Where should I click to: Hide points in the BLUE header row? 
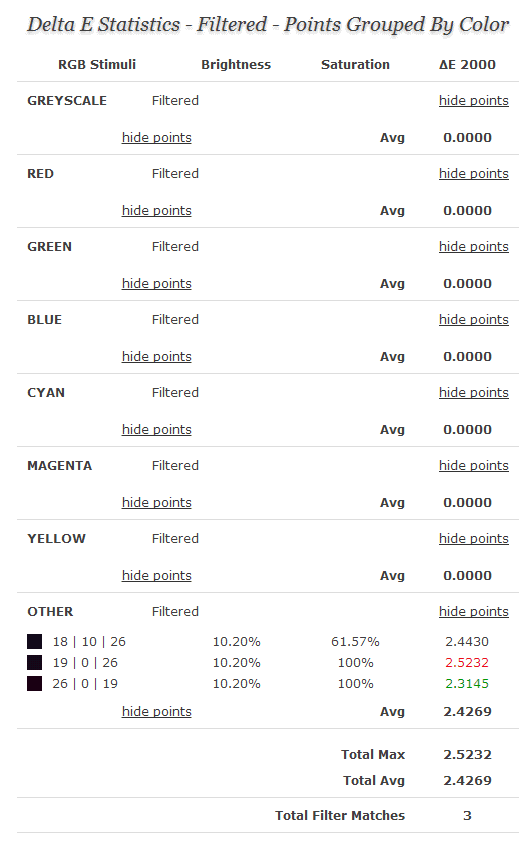473,320
